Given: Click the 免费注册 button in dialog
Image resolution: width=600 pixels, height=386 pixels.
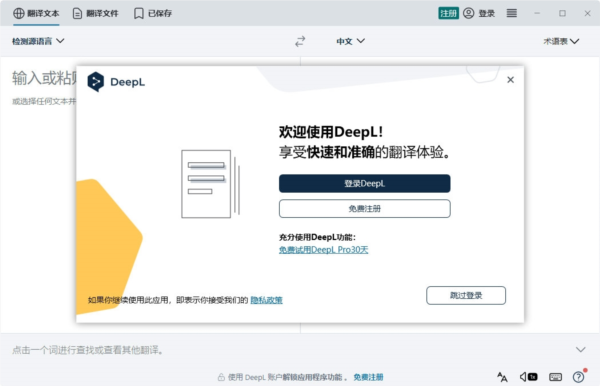Looking at the screenshot, I should coord(364,208).
